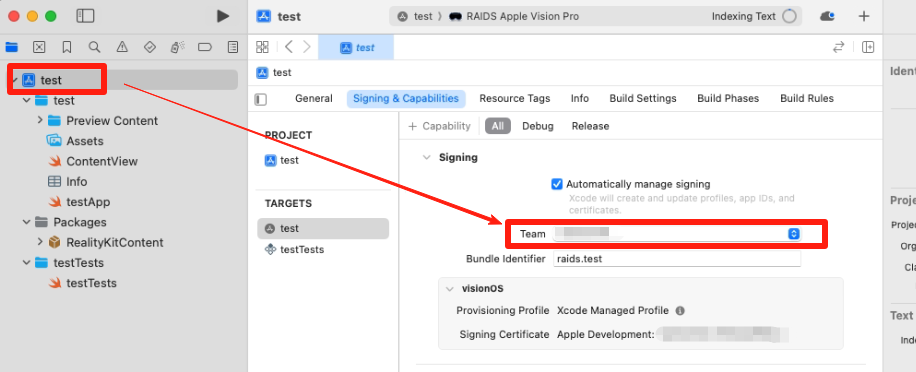The width and height of the screenshot is (916, 372).
Task: Select the Signing & Capabilities tab
Action: [x=406, y=99]
